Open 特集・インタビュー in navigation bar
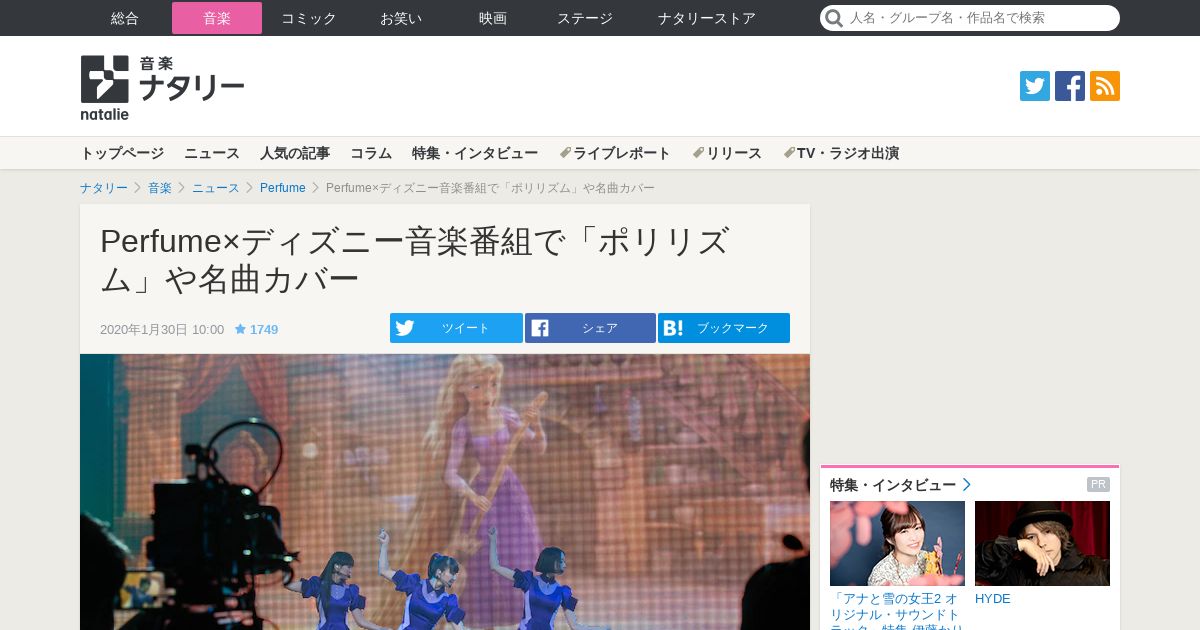This screenshot has height=630, width=1200. point(475,153)
